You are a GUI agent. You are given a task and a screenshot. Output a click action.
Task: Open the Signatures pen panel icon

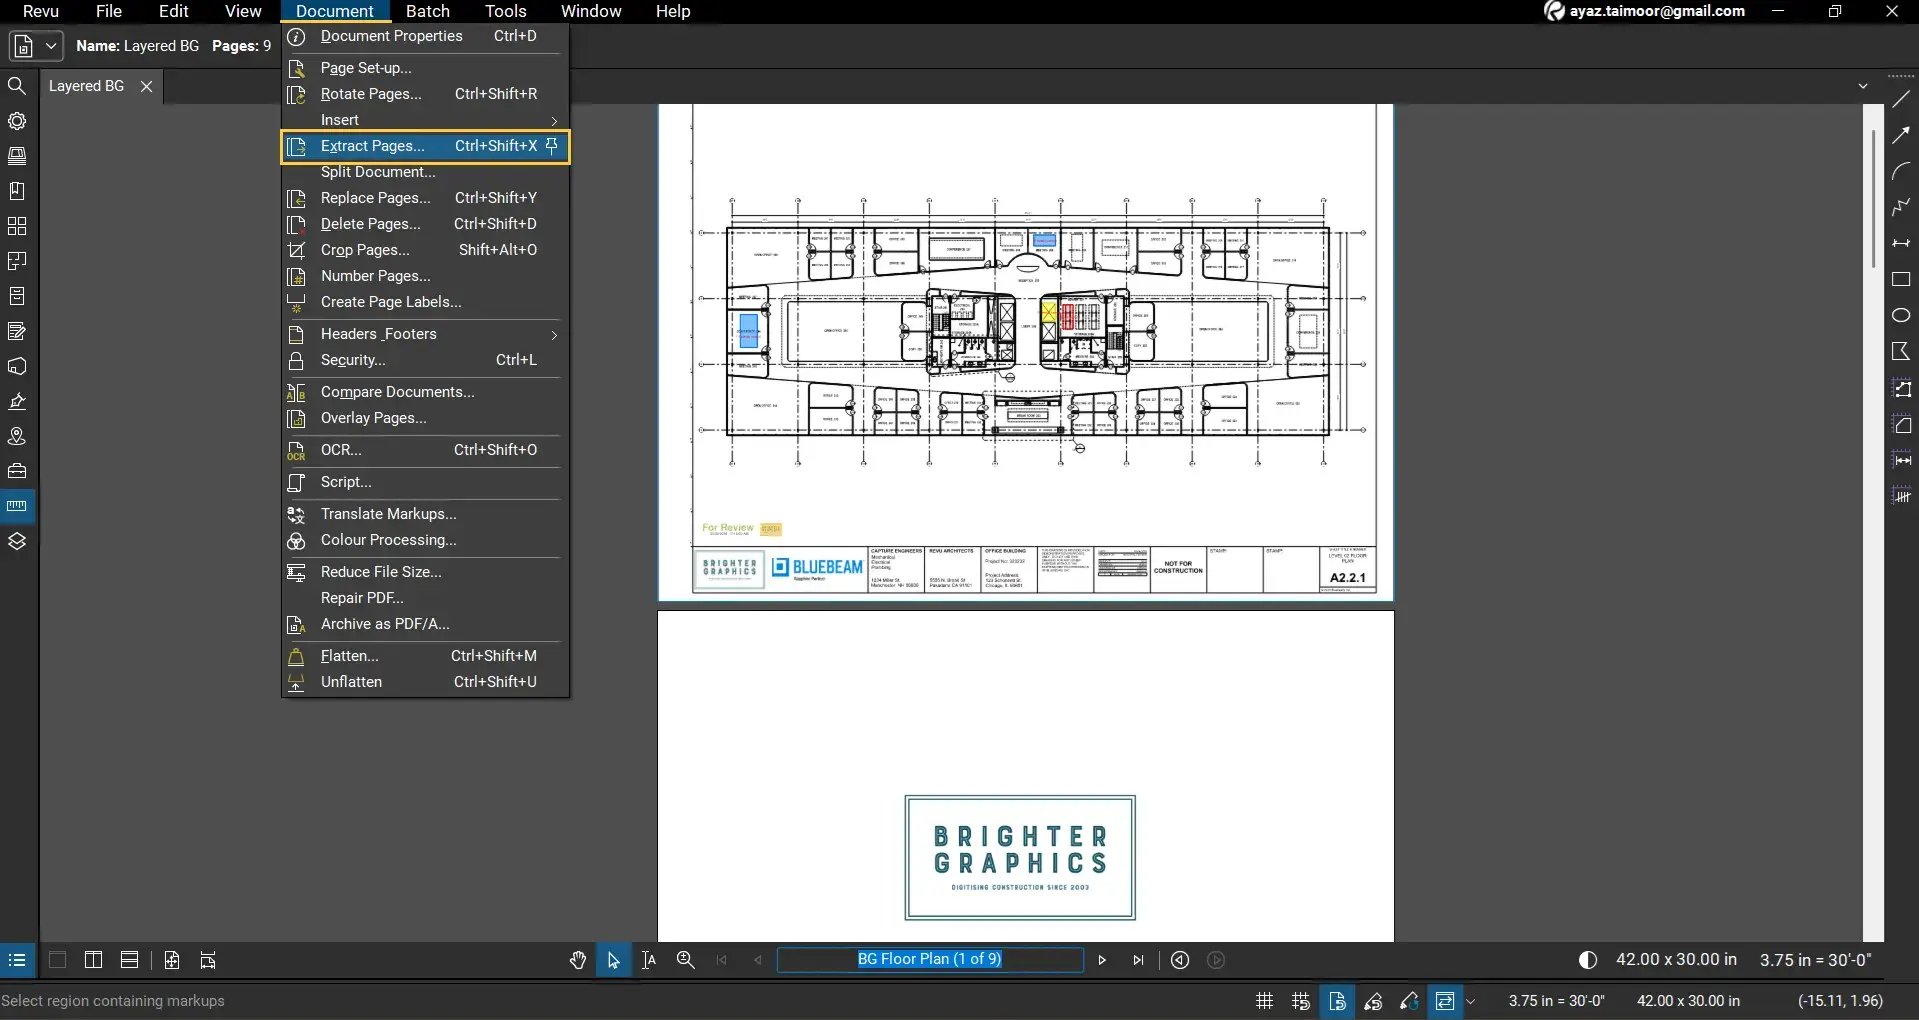17,401
